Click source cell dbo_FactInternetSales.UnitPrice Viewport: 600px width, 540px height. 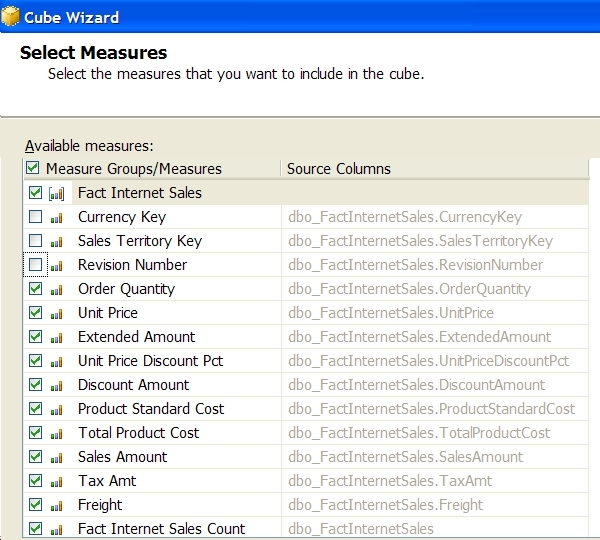click(x=435, y=313)
